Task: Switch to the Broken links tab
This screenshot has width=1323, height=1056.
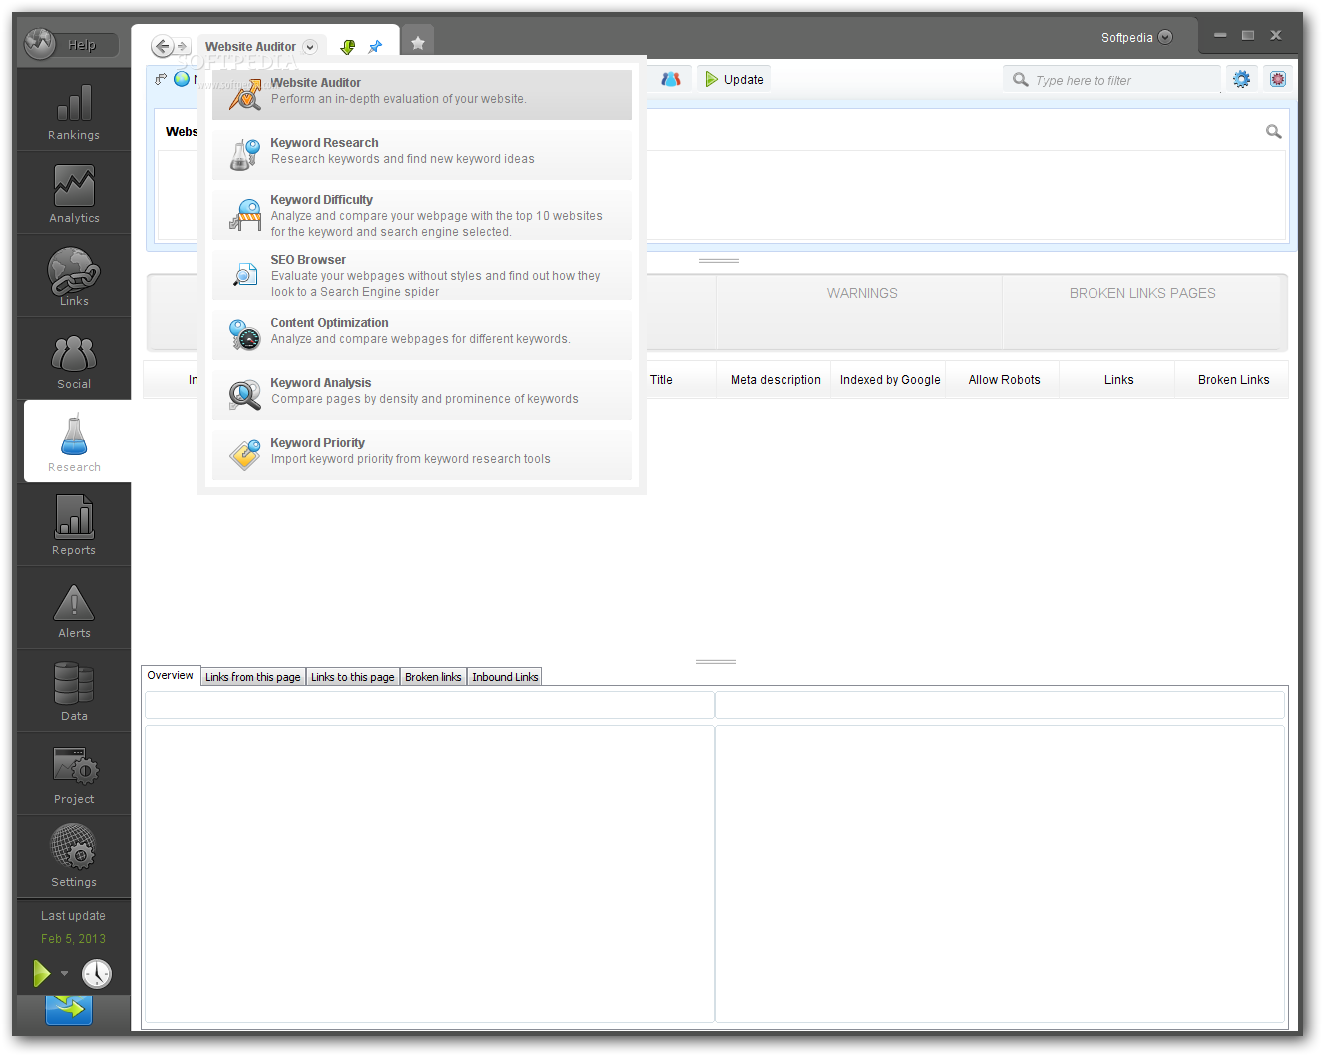Action: (433, 677)
